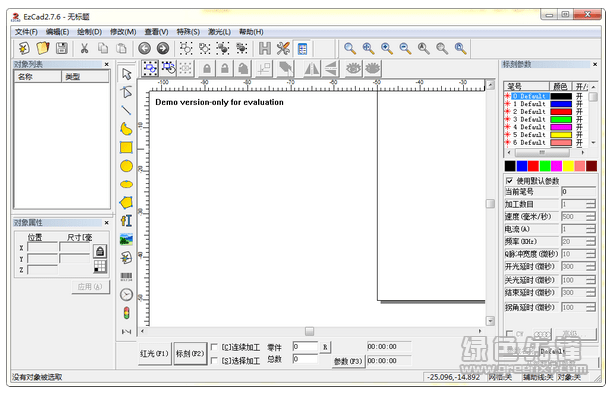Pick the green color swatch in palette
This screenshot has height=394, width=609.
[545, 166]
